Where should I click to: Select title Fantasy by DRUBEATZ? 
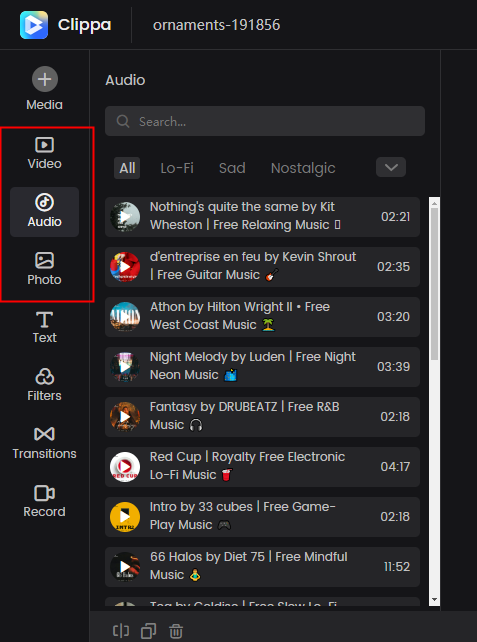(244, 416)
